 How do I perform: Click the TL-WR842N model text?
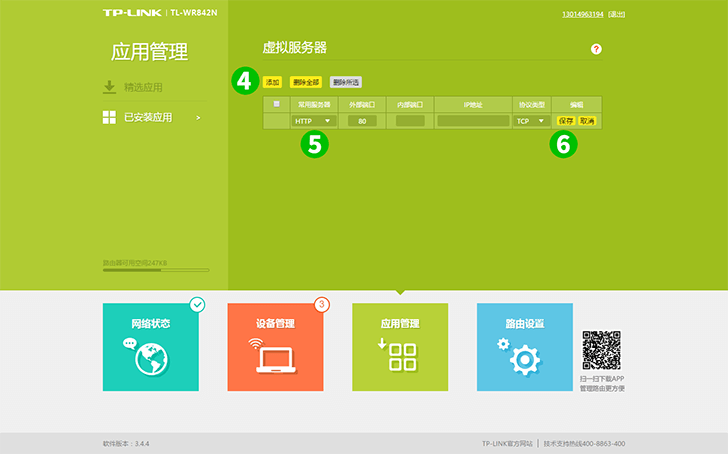194,13
